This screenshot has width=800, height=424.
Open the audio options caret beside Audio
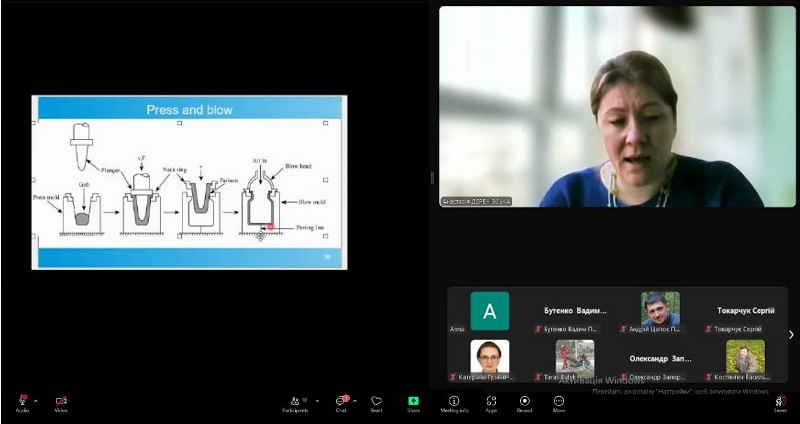tap(36, 401)
